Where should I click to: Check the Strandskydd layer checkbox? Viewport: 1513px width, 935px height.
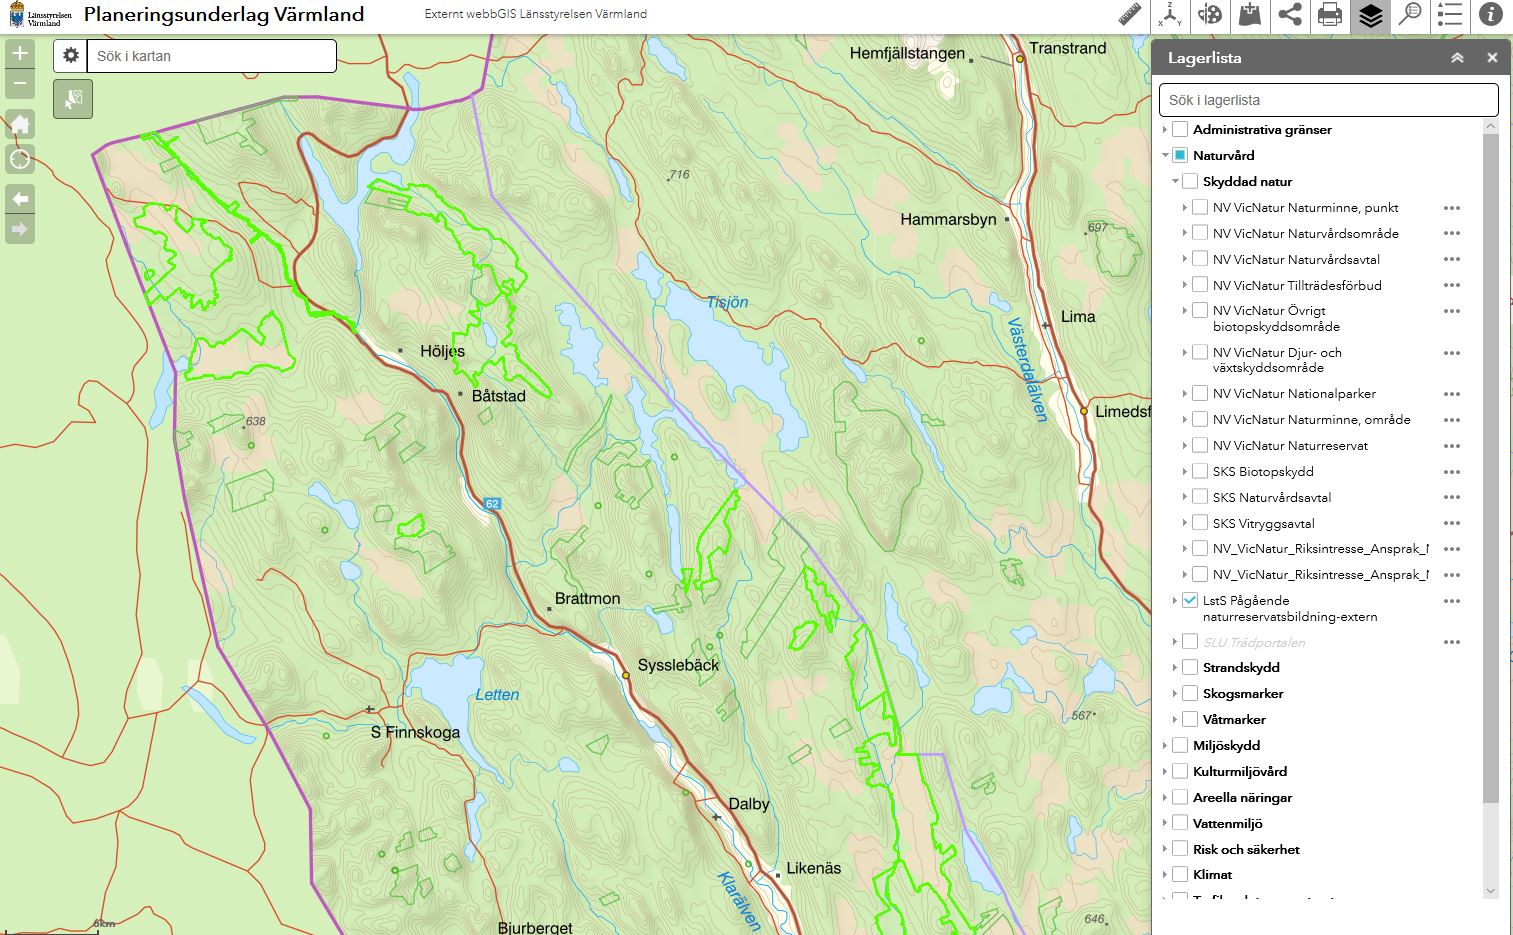click(1190, 668)
